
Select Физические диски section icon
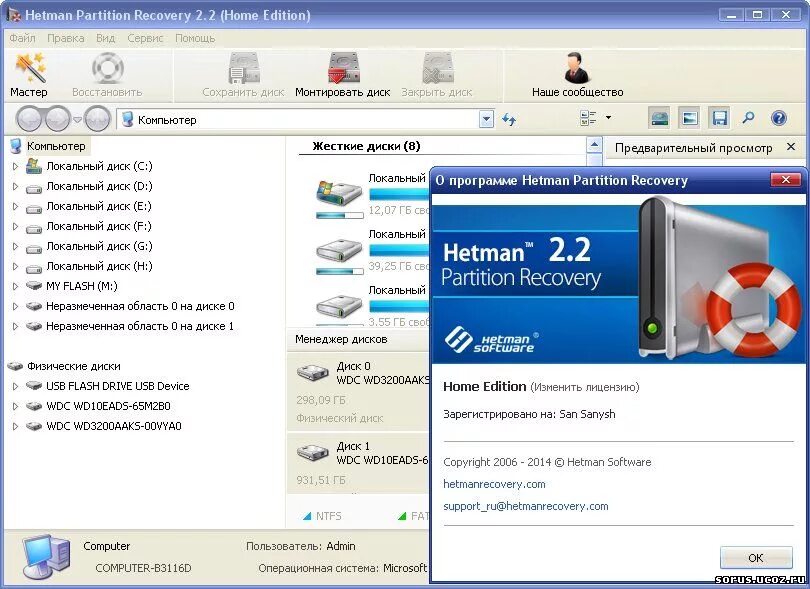(15, 366)
